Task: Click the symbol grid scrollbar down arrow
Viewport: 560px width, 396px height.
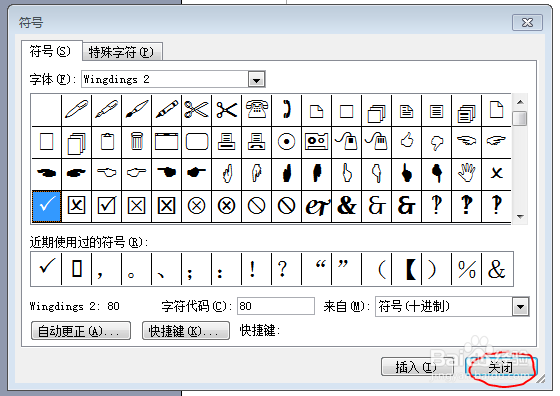Action: (520, 216)
